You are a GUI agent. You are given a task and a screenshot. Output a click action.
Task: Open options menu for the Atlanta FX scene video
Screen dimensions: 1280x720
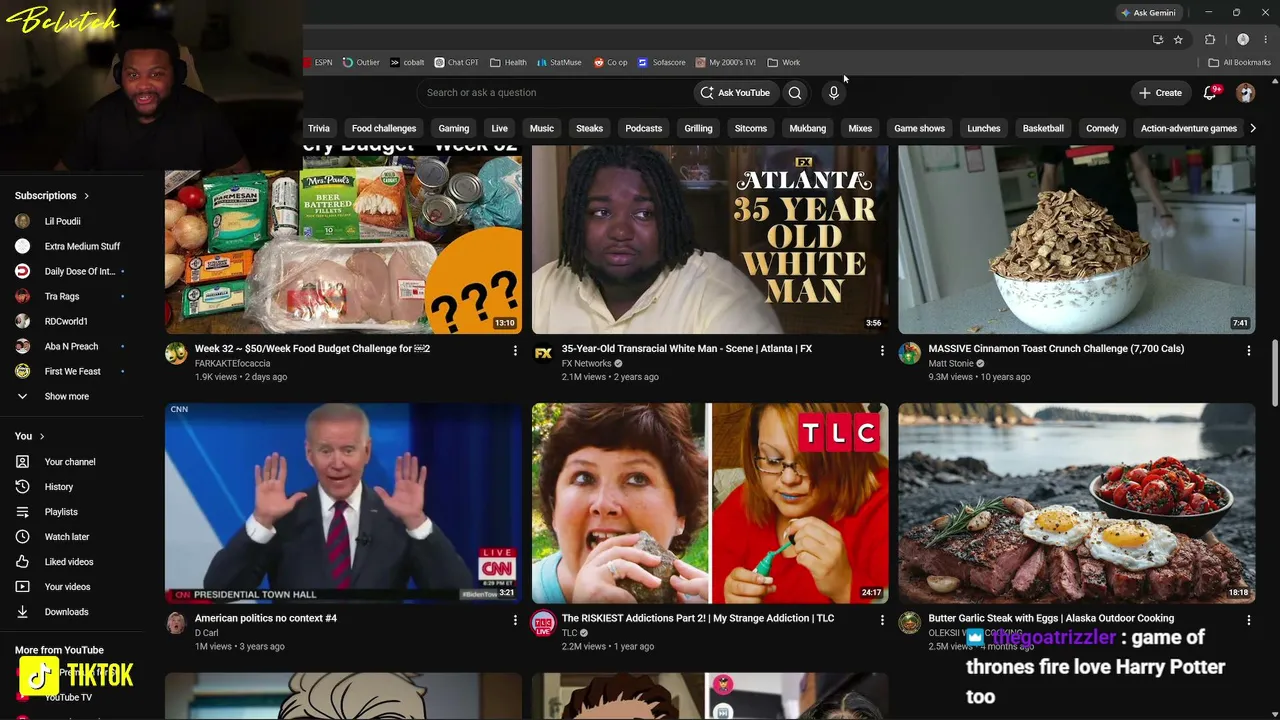coord(882,351)
